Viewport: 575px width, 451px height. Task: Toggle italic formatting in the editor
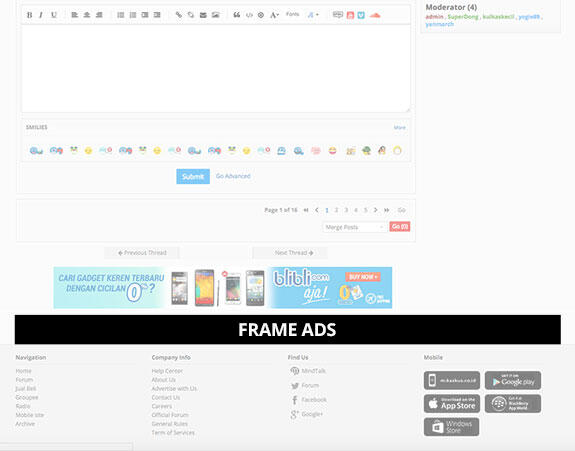(41, 15)
